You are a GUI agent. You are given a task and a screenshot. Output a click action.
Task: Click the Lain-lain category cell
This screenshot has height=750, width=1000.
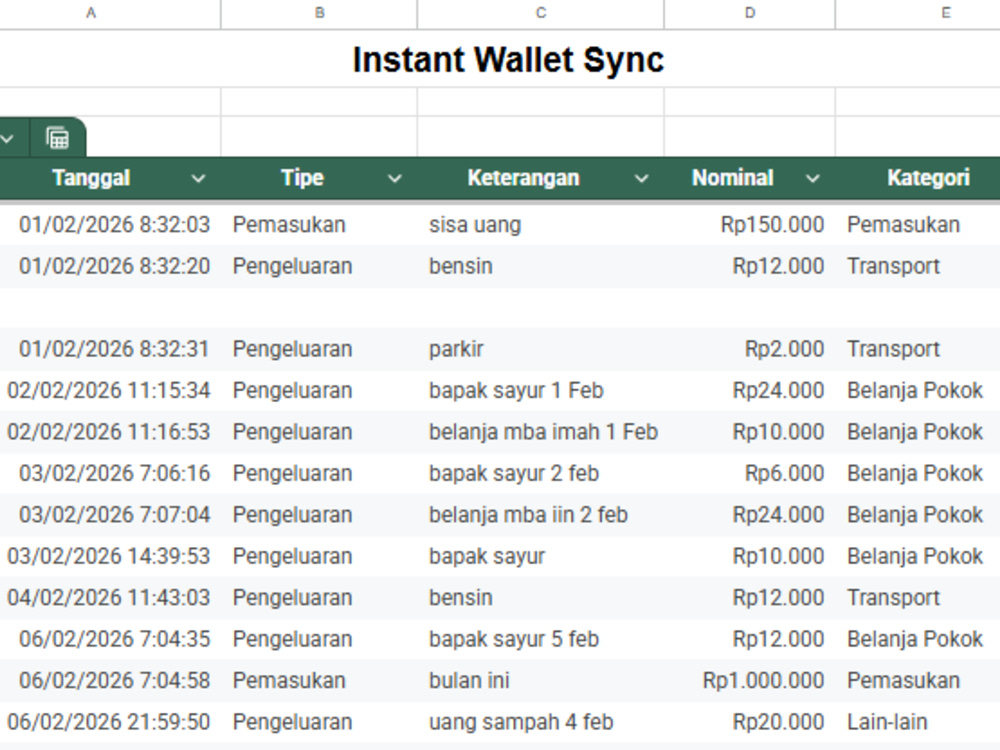(918, 722)
